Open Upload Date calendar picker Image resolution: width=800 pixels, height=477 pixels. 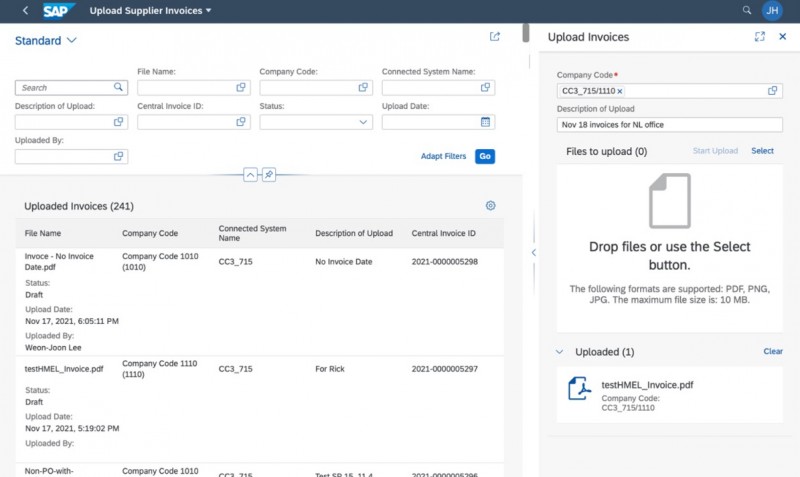pyautogui.click(x=486, y=122)
